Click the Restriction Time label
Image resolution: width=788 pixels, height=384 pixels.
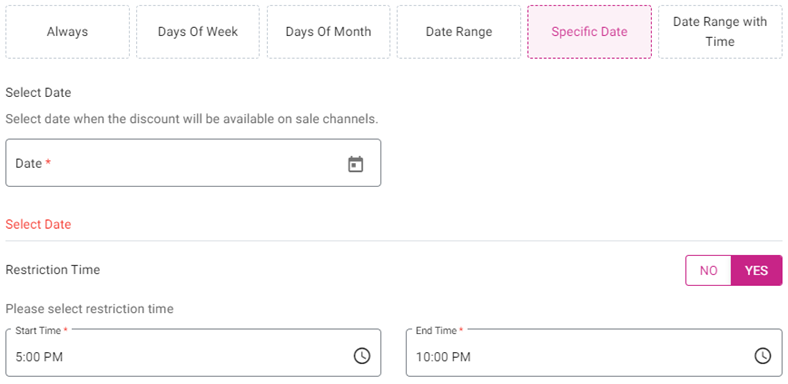[x=53, y=270]
